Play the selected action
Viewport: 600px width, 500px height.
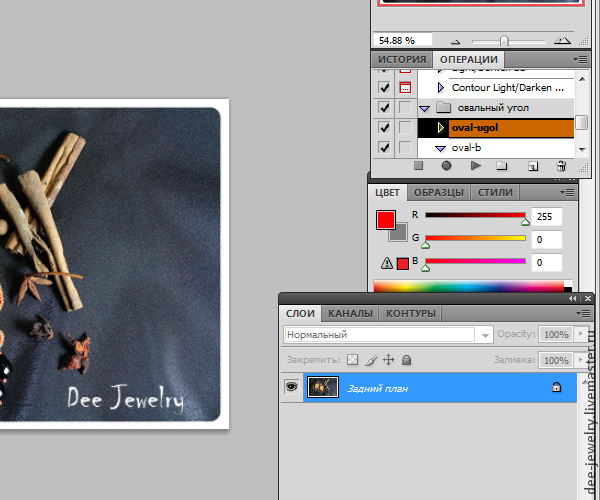click(475, 166)
